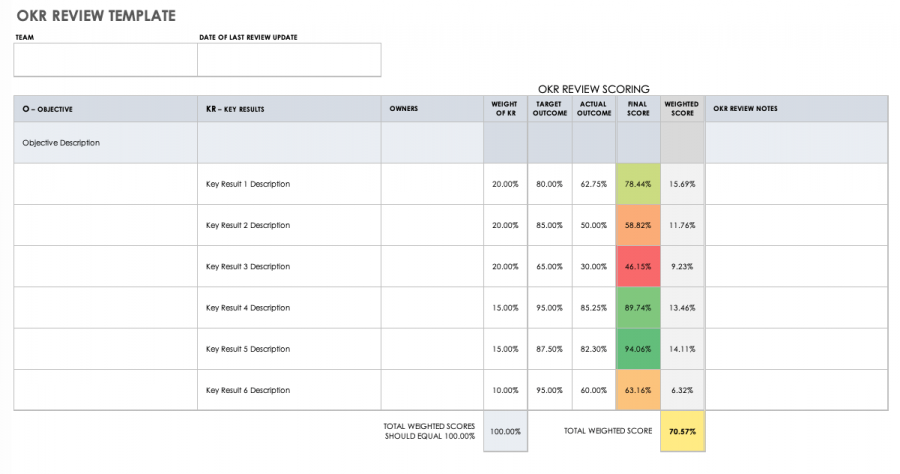The image size is (900, 474).
Task: Click the empty Team input cell
Action: click(105, 60)
